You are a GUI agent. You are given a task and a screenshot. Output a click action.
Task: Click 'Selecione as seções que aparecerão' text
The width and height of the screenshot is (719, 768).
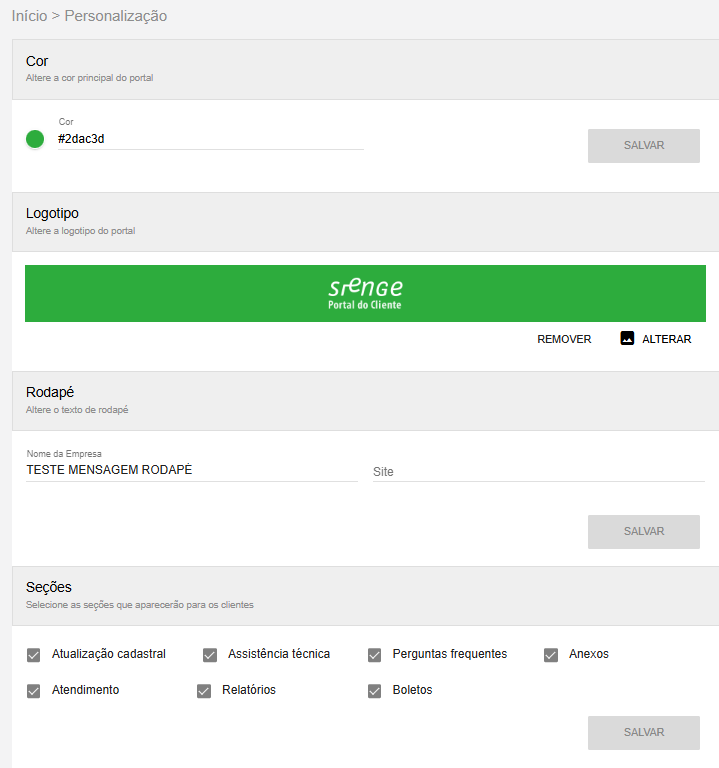point(140,605)
